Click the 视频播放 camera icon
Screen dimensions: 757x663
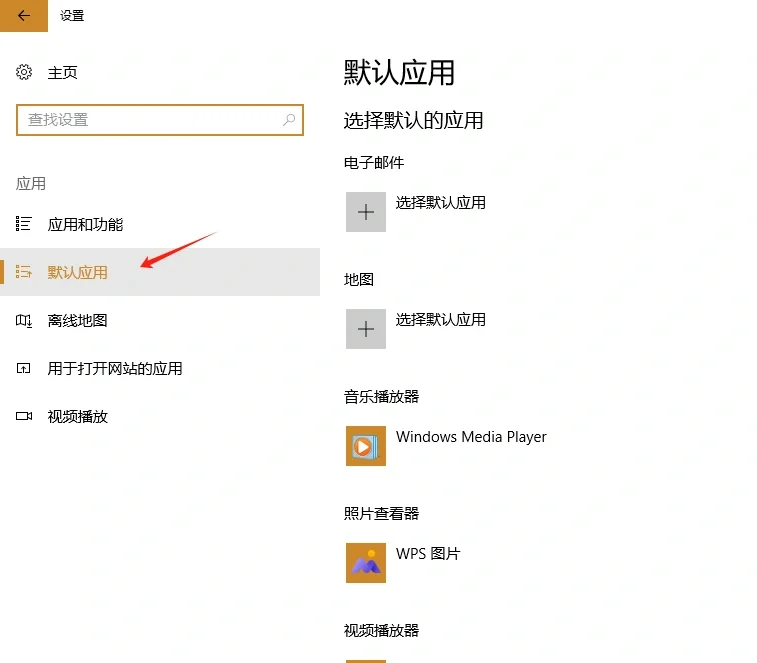[24, 416]
